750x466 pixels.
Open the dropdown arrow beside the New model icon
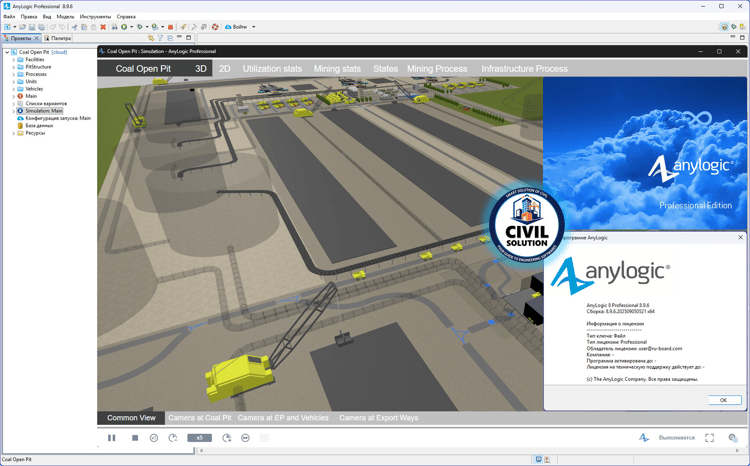15,27
